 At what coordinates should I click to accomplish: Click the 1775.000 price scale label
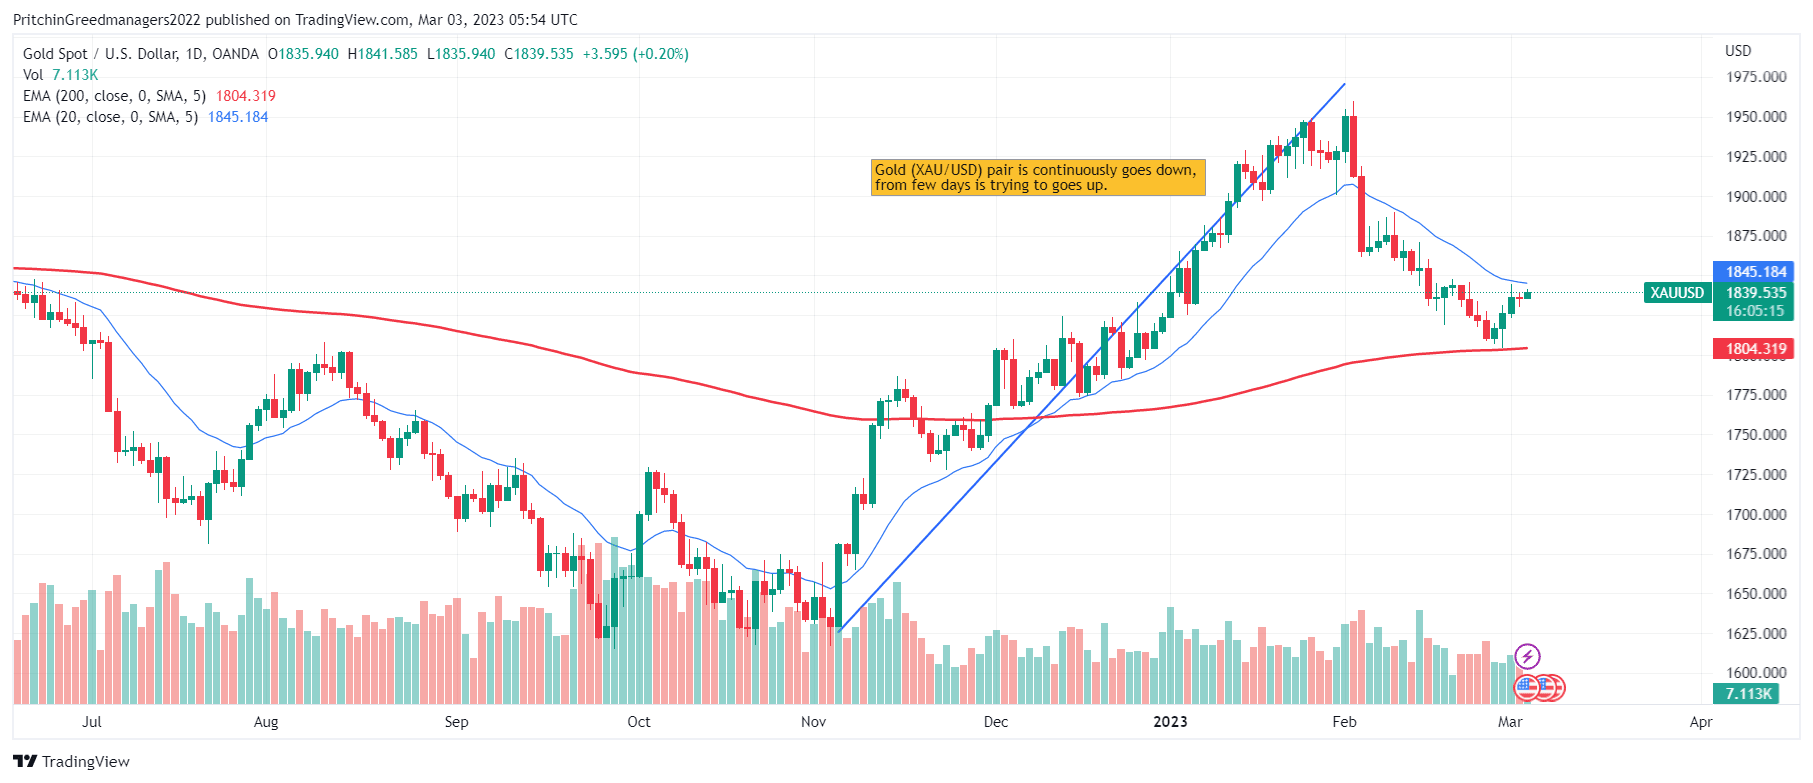pos(1756,395)
